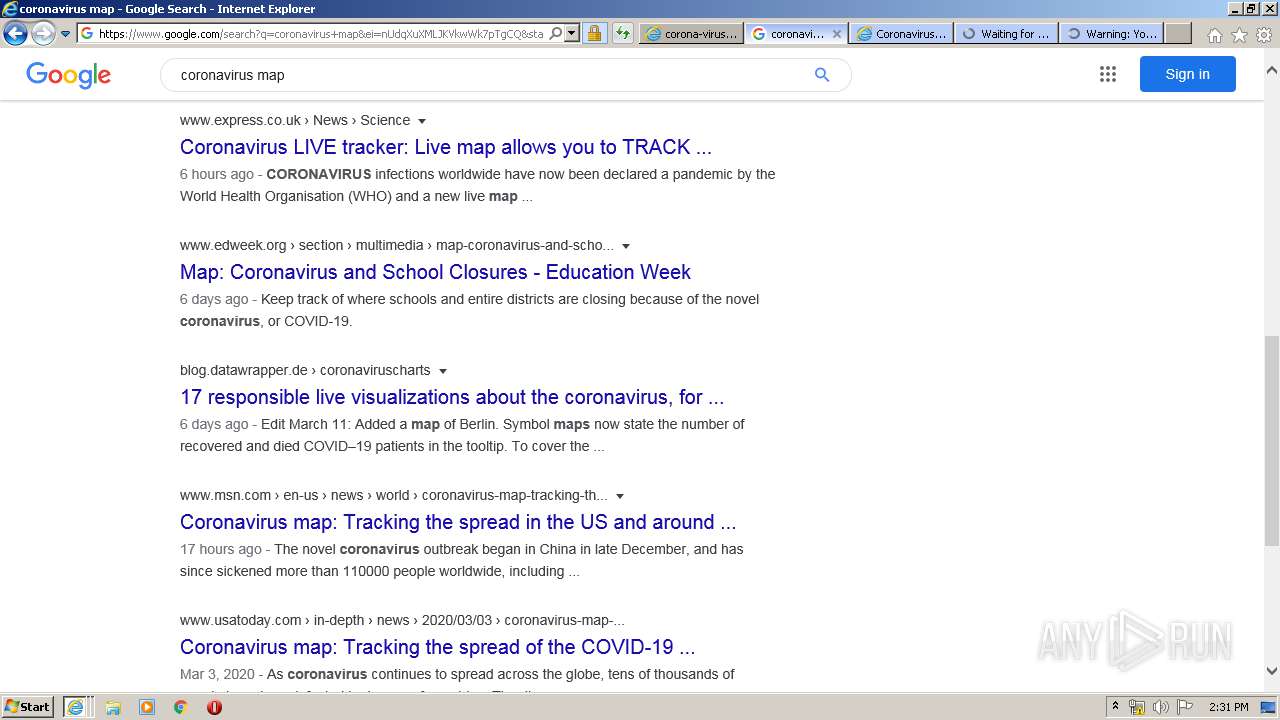Viewport: 1280px width, 720px height.
Task: Click the Google logo
Action: pos(68,75)
